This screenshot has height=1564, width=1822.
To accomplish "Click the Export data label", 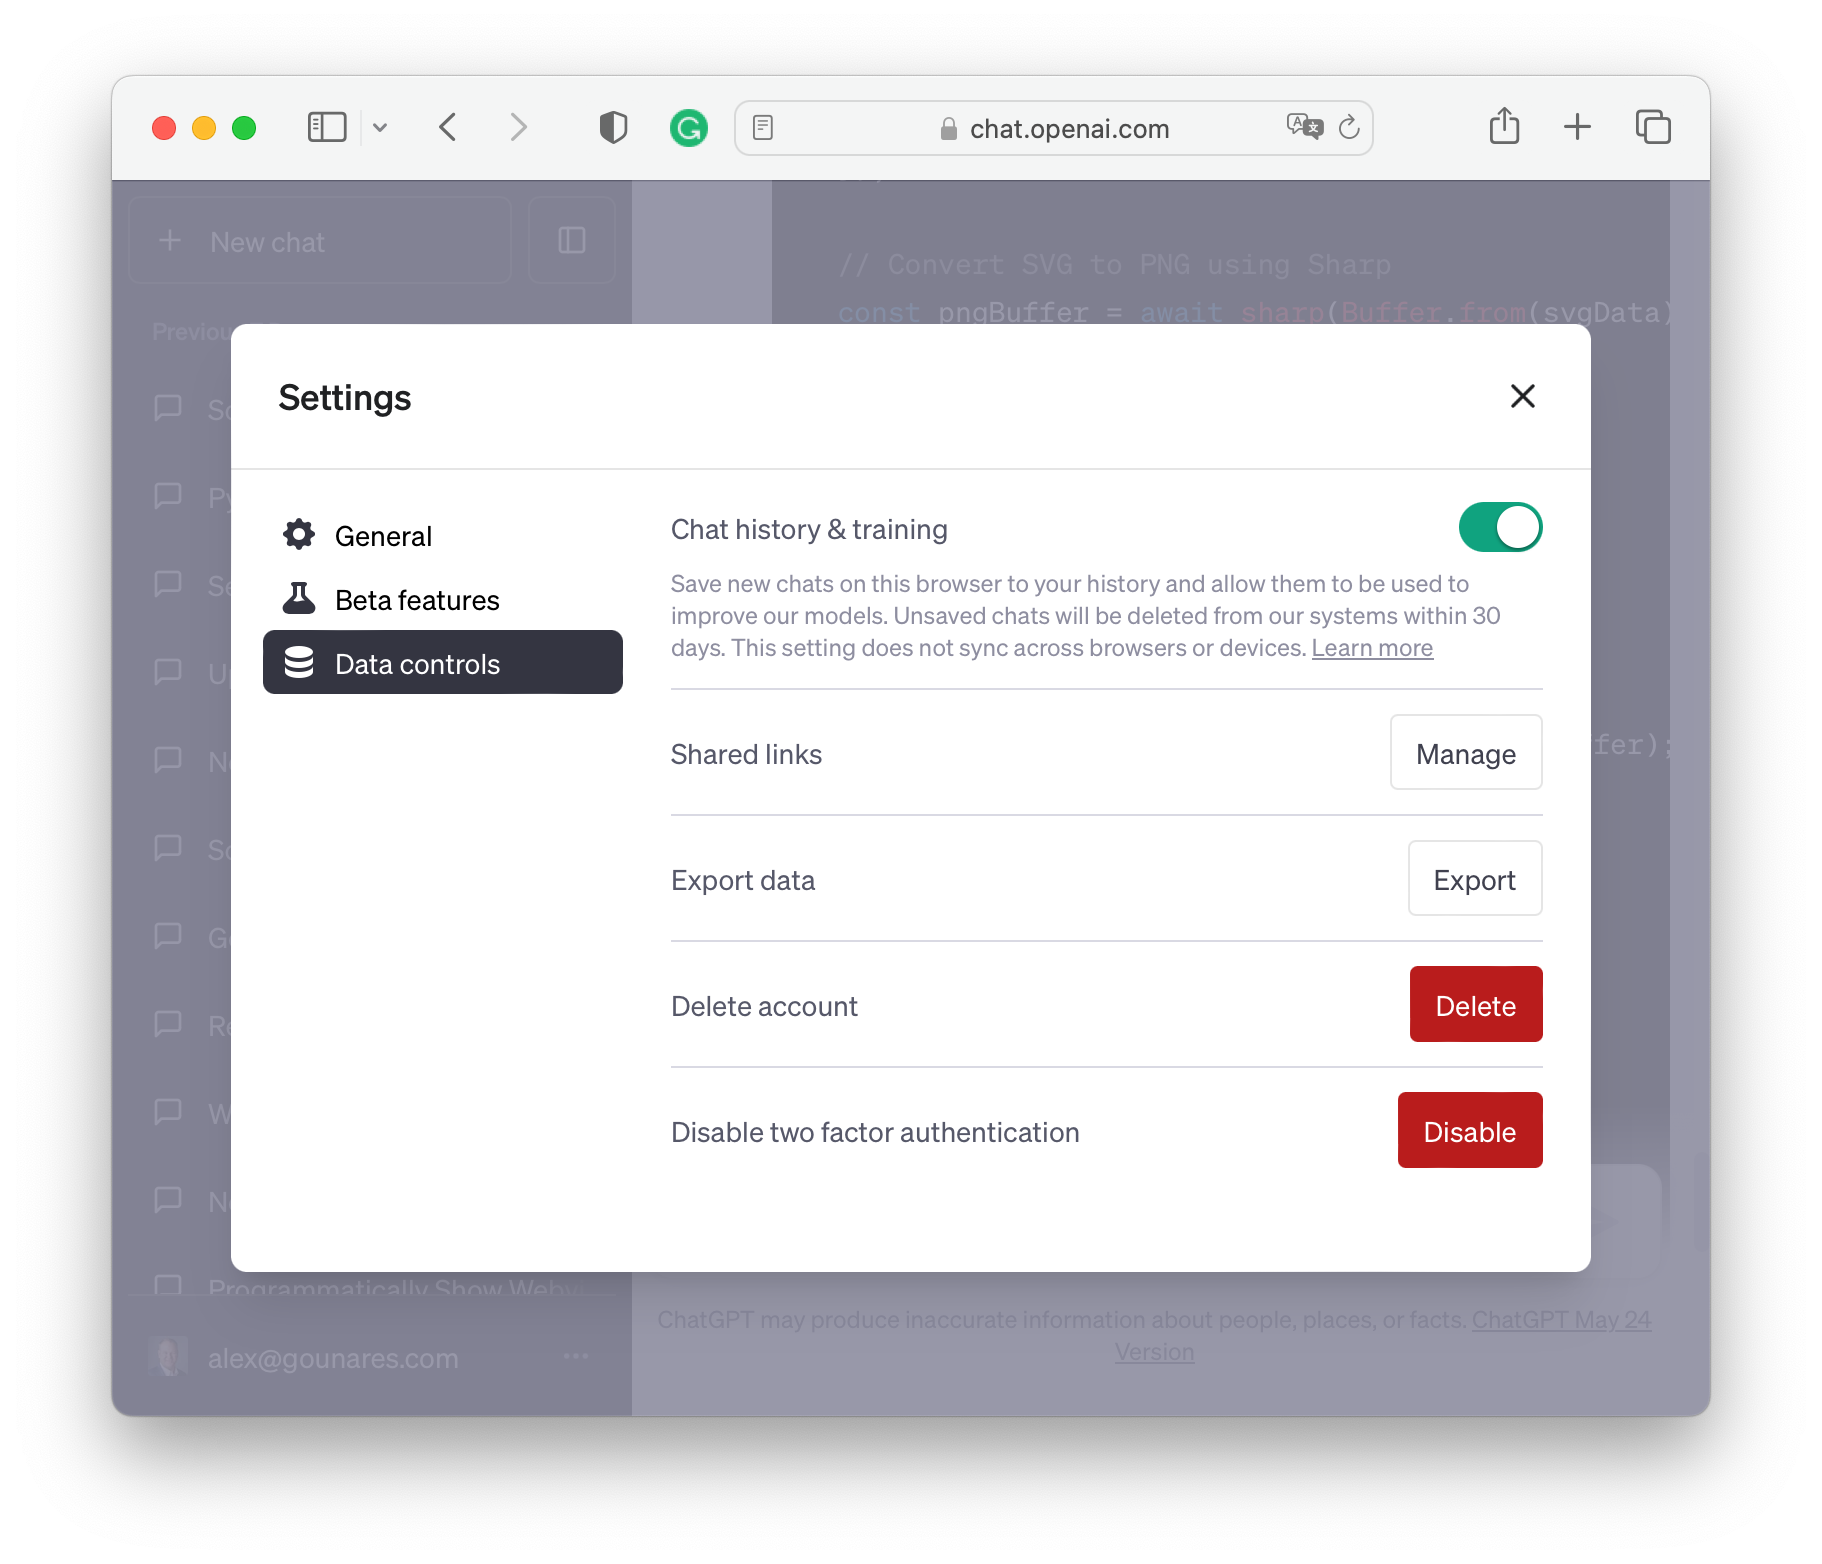I will coord(743,880).
